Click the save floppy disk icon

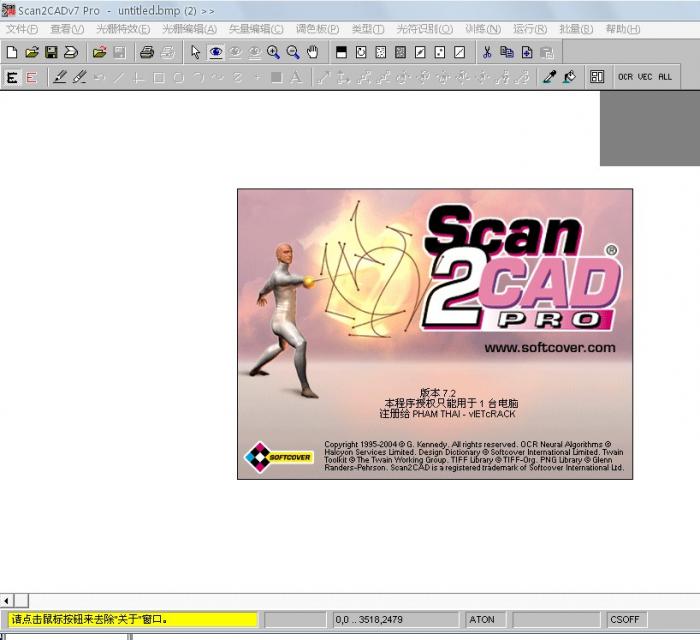pyautogui.click(x=51, y=52)
